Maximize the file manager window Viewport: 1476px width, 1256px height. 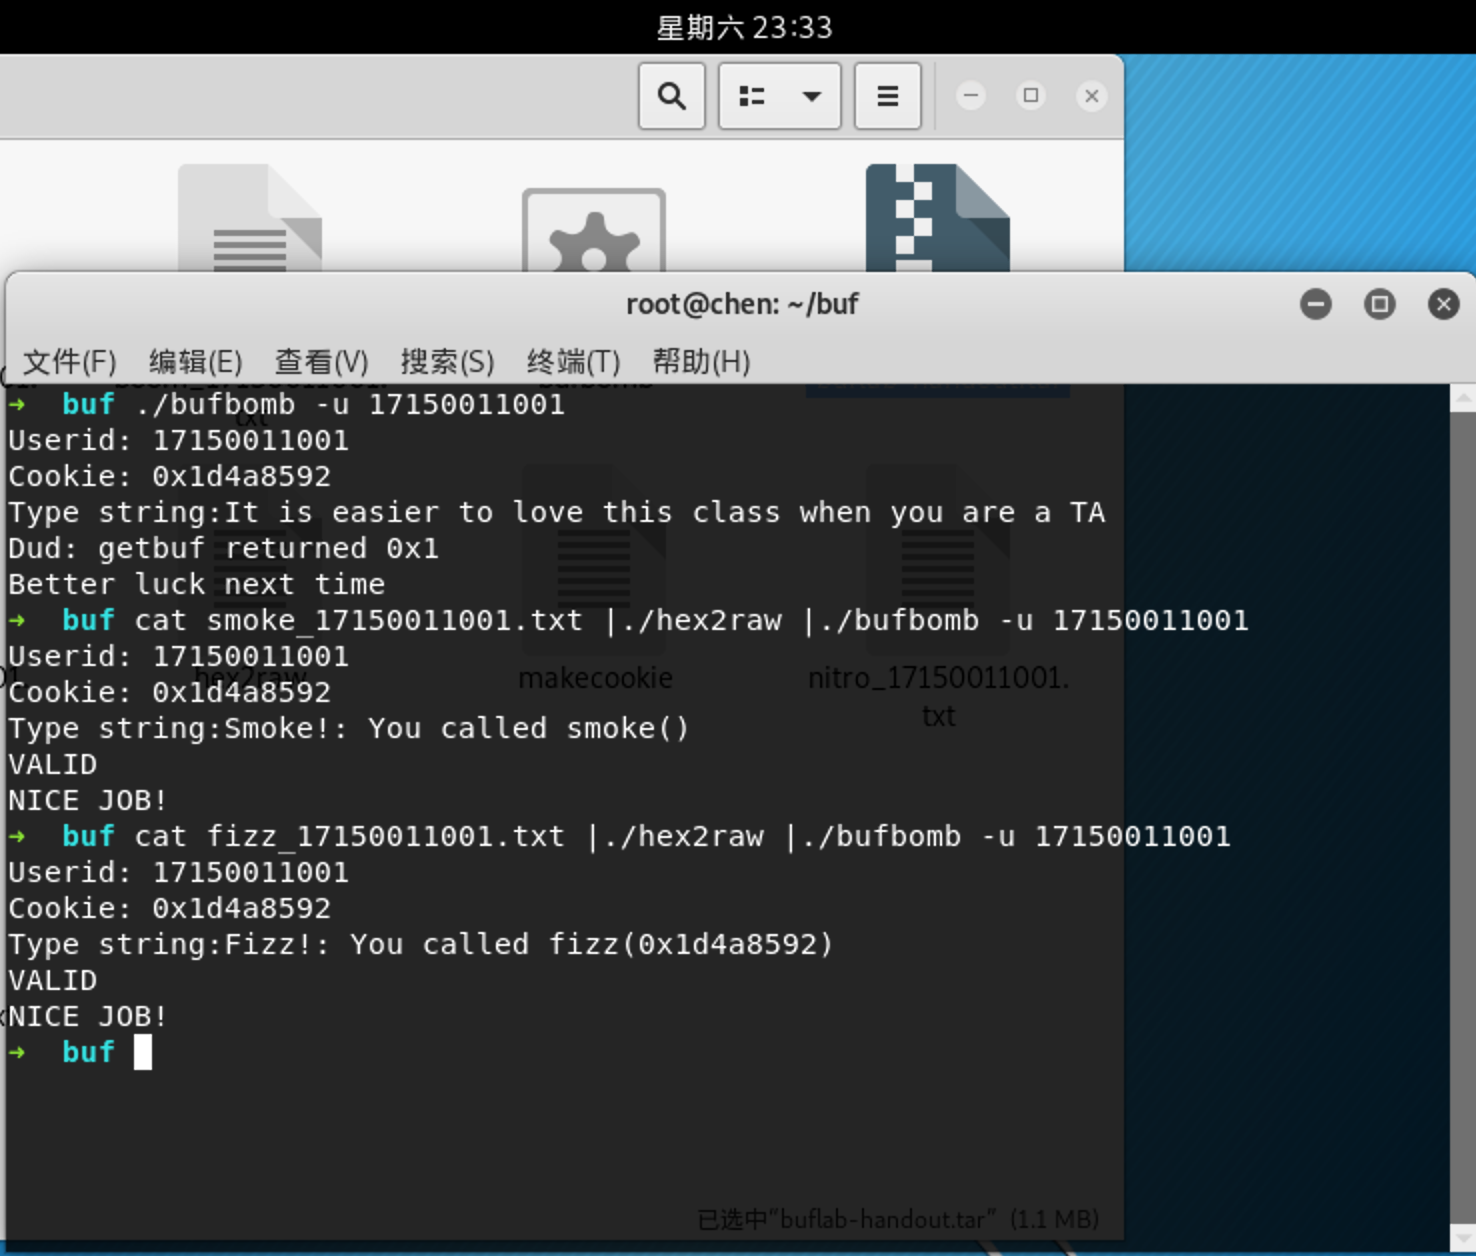[x=1031, y=96]
